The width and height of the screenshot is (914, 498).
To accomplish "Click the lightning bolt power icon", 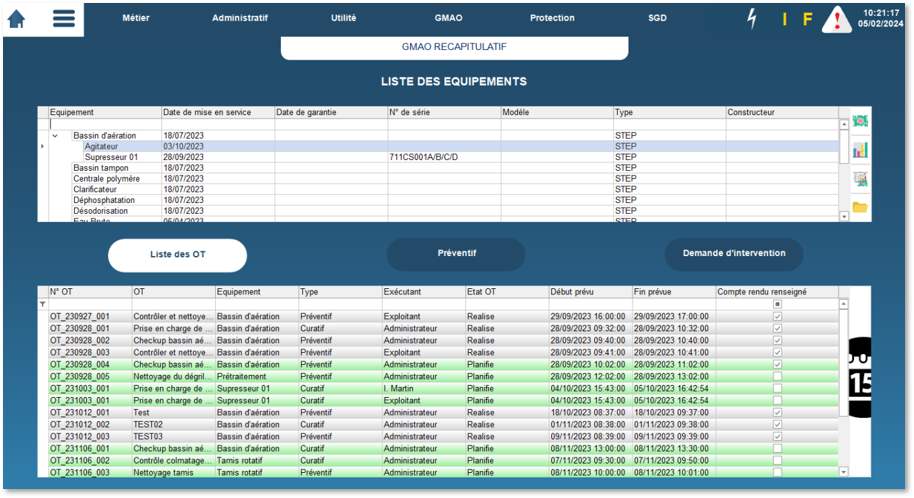I will (x=752, y=19).
